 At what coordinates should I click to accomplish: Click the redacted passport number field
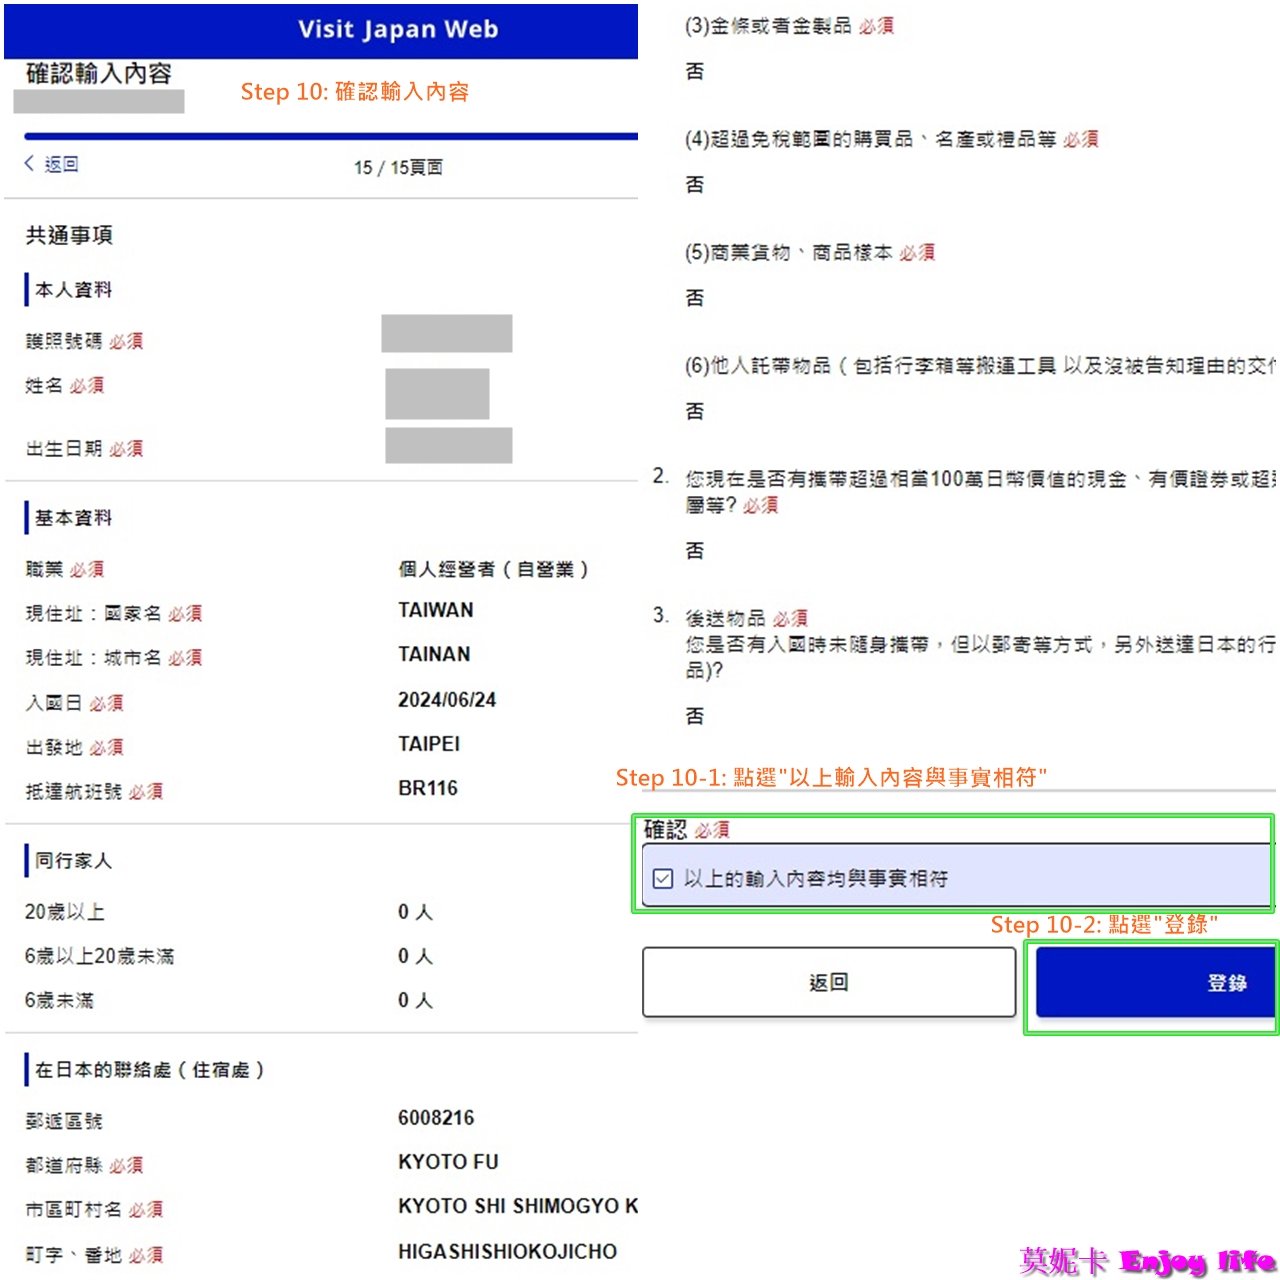(447, 333)
